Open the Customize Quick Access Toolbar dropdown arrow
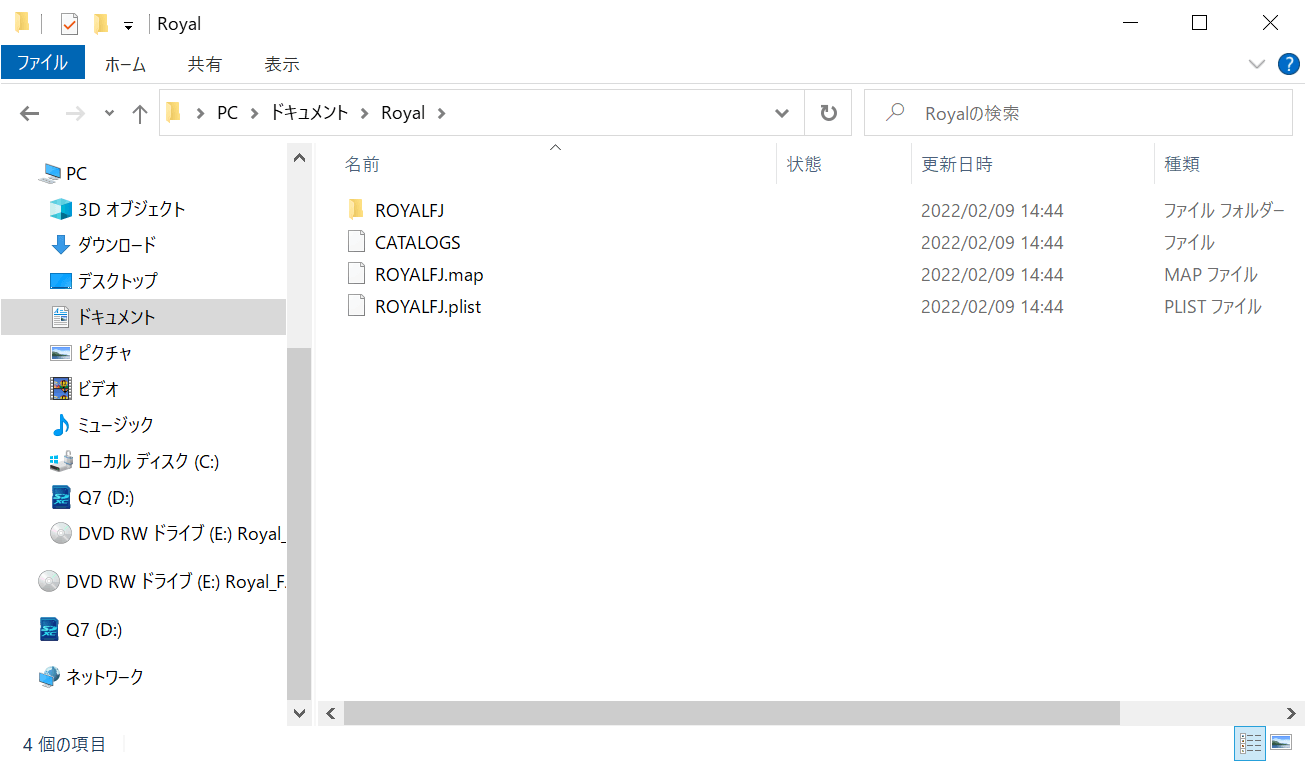1306x762 pixels. pyautogui.click(x=128, y=26)
